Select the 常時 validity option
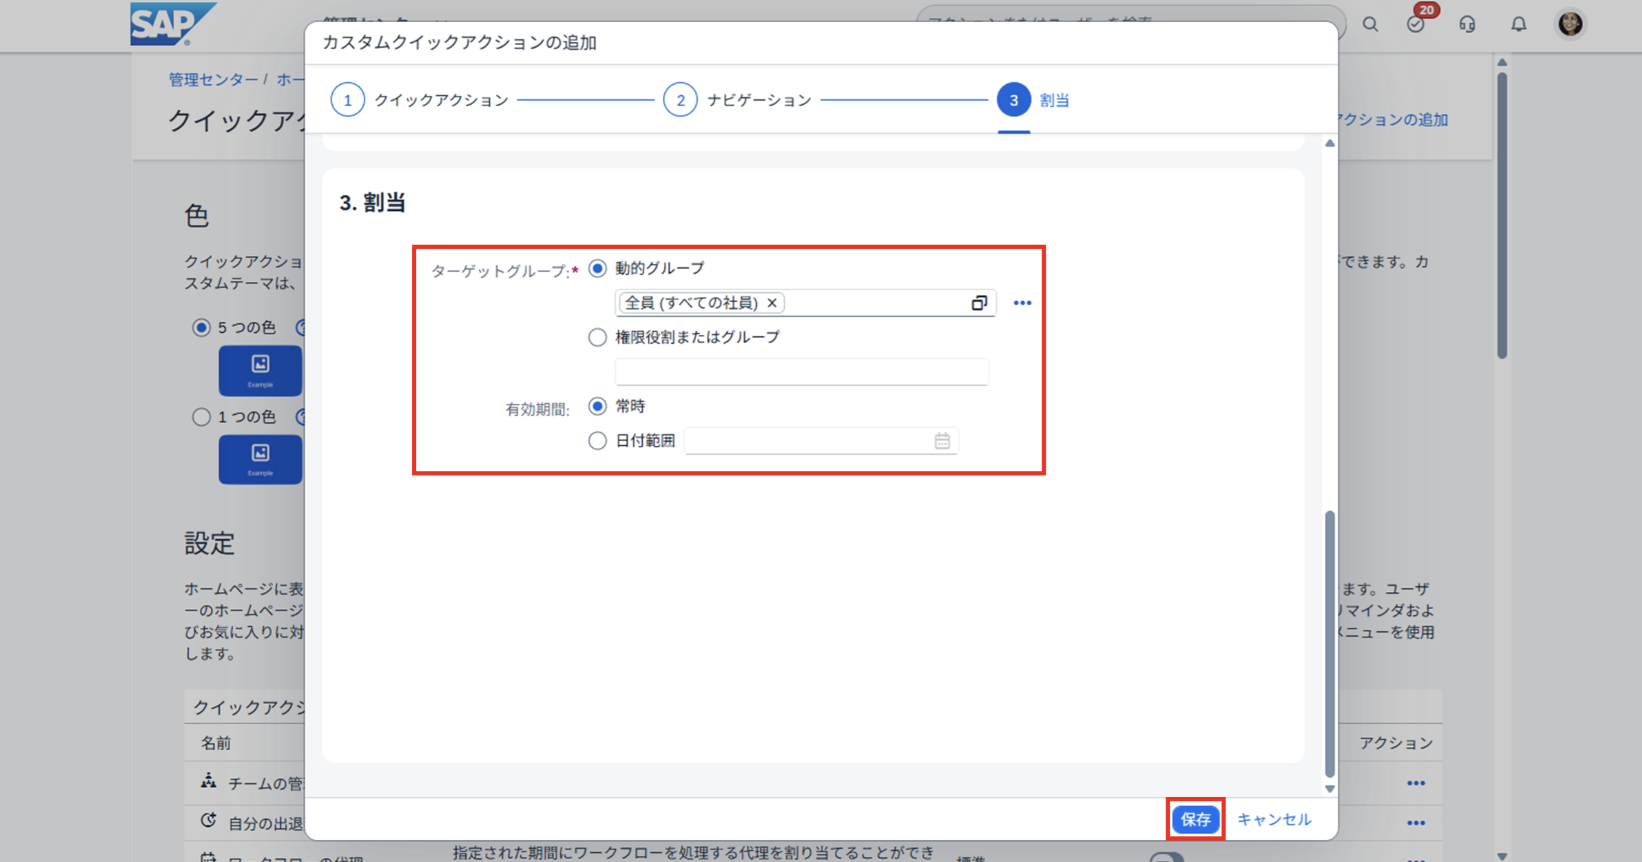 [598, 406]
